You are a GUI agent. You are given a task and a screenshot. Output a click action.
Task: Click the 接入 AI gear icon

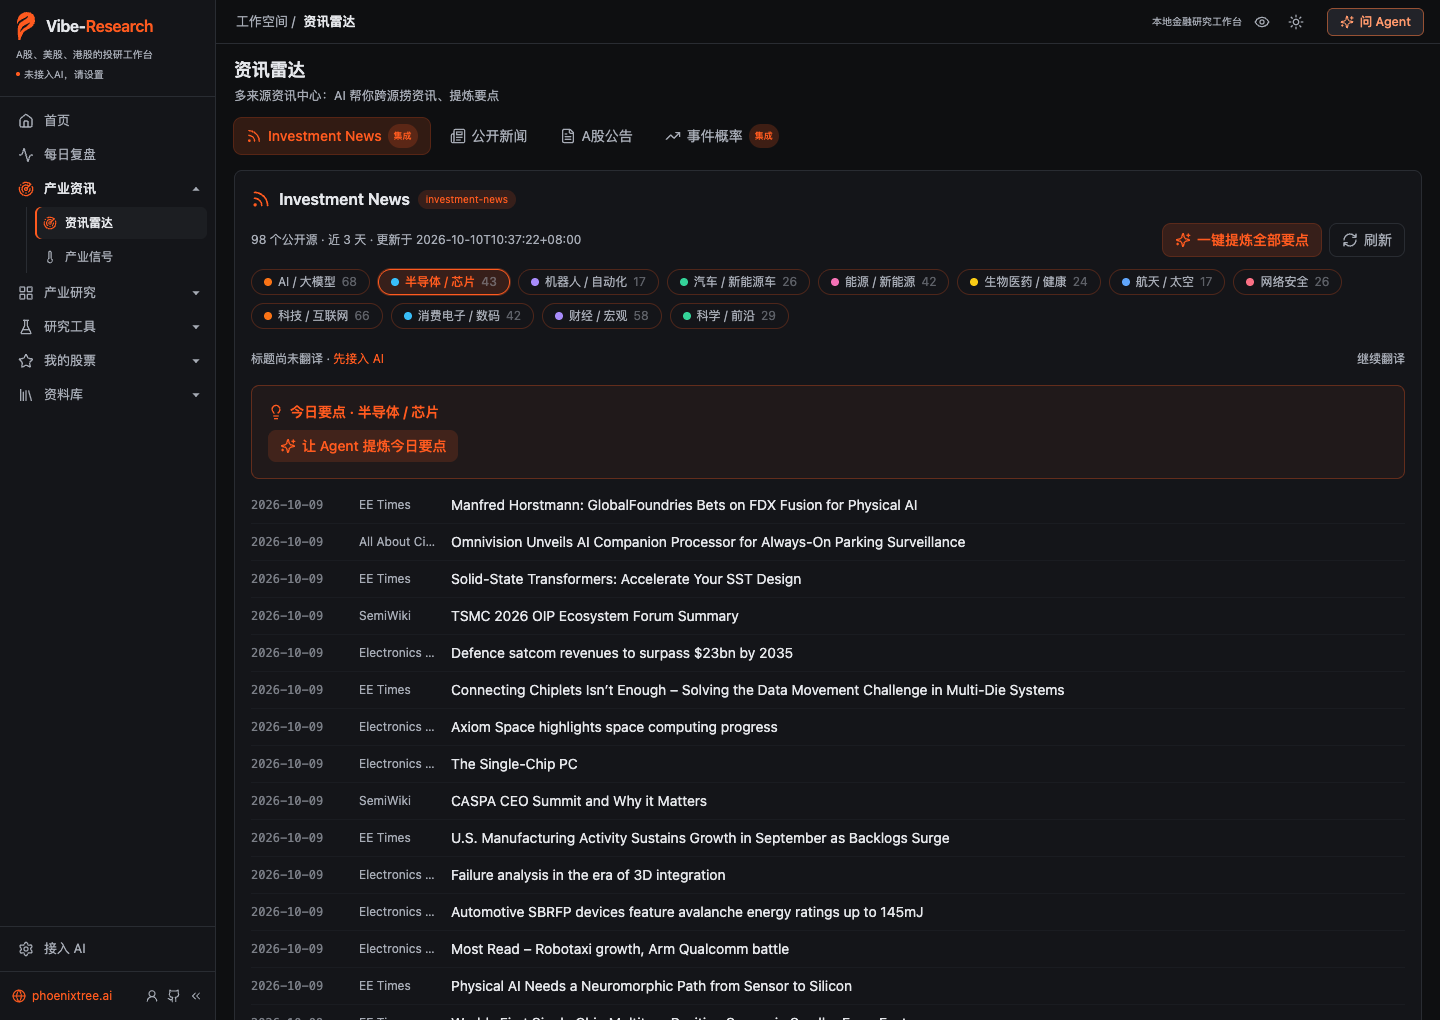coord(26,949)
